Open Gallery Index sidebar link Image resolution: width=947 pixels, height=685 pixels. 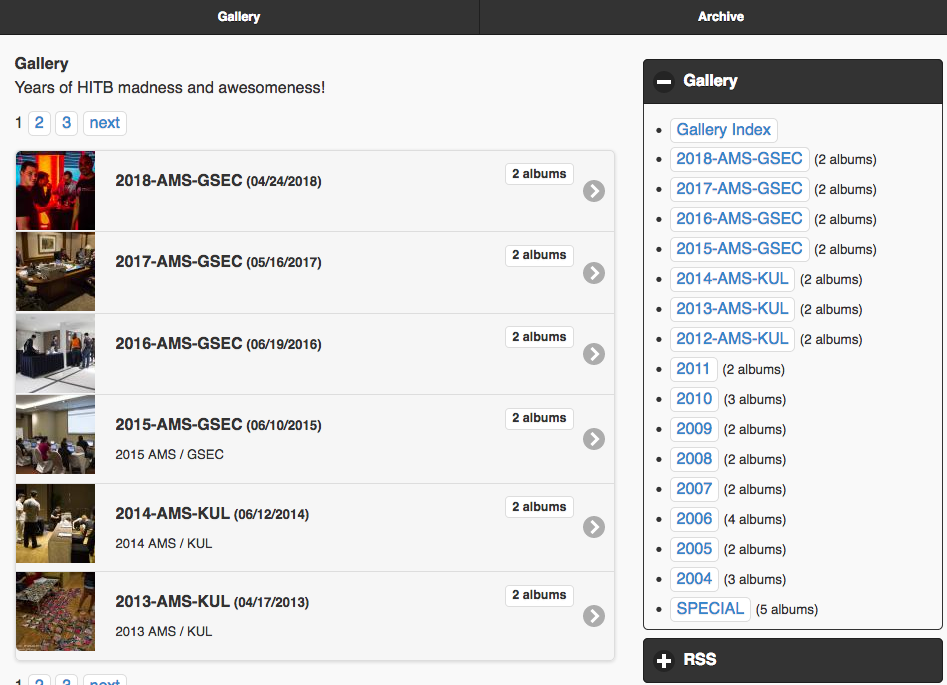pos(723,130)
